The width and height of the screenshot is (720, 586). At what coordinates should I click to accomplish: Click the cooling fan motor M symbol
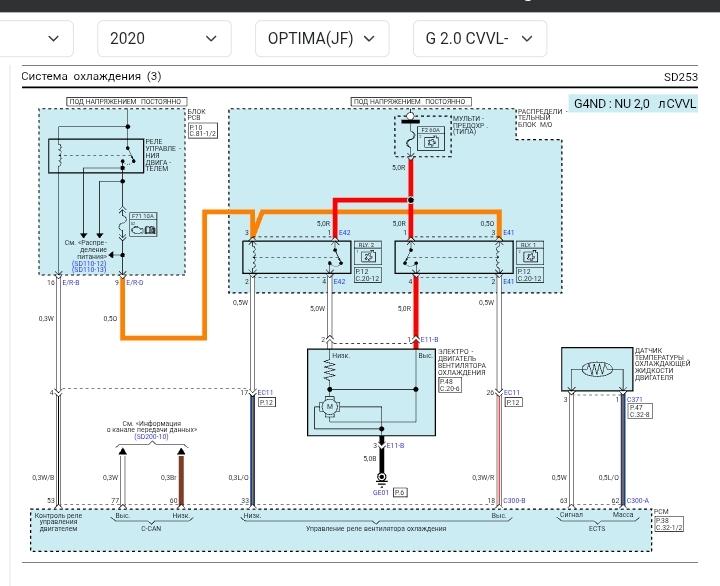tap(329, 407)
